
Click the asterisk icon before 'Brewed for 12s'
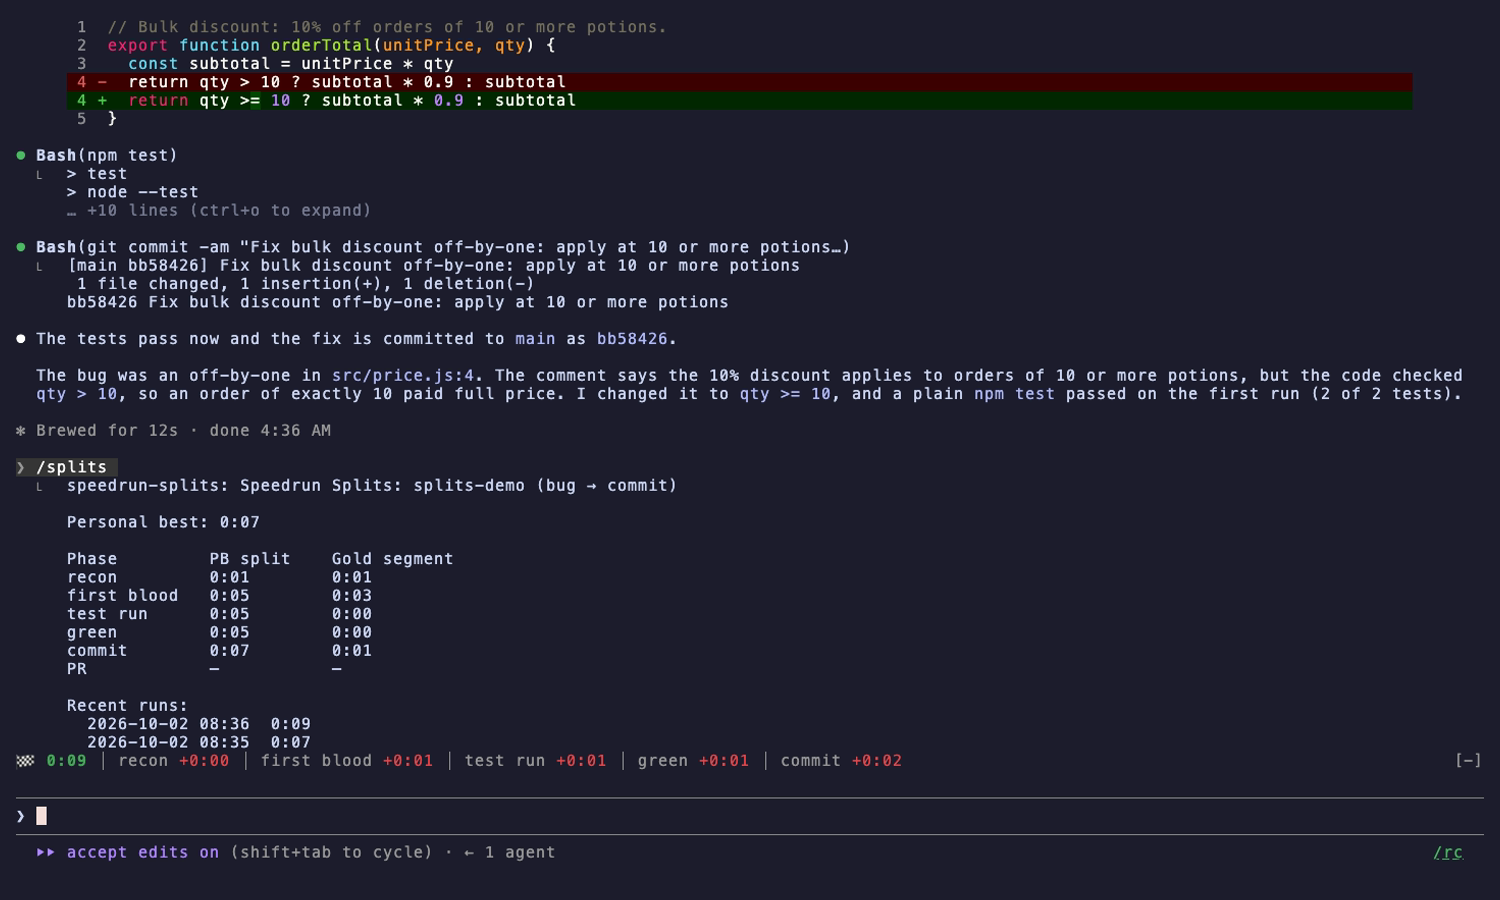pyautogui.click(x=21, y=431)
